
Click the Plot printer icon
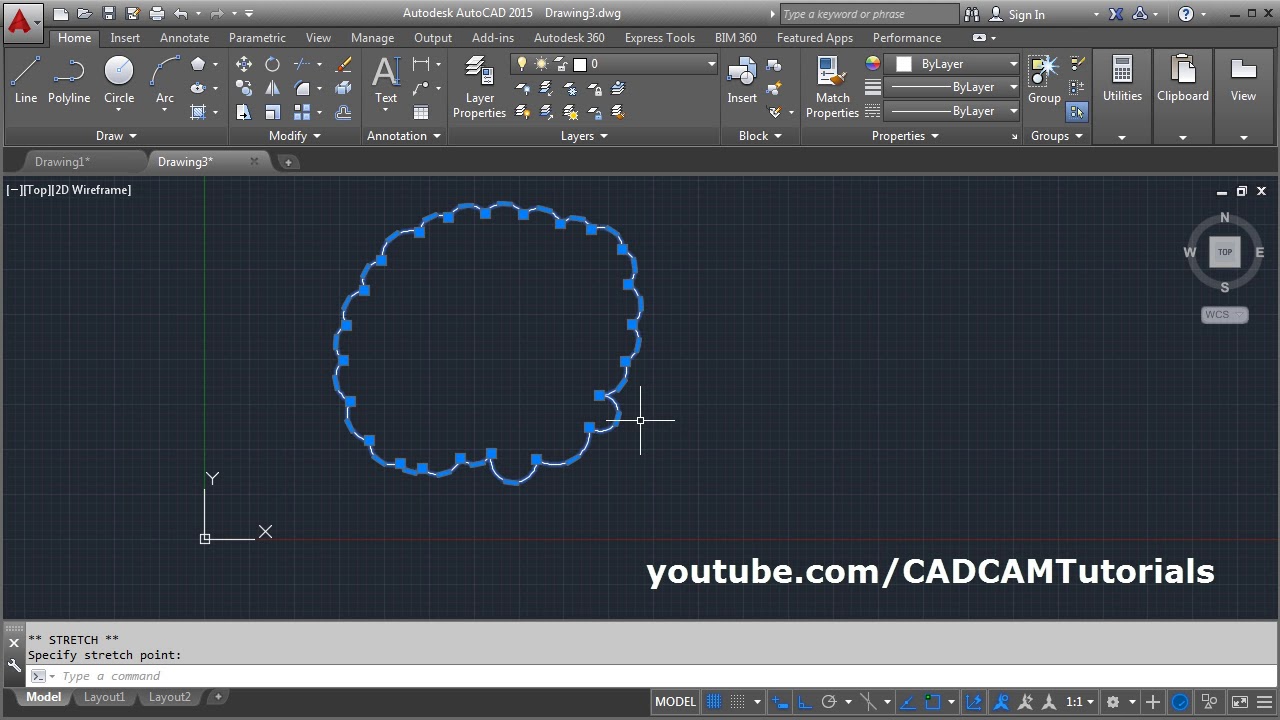click(x=157, y=14)
